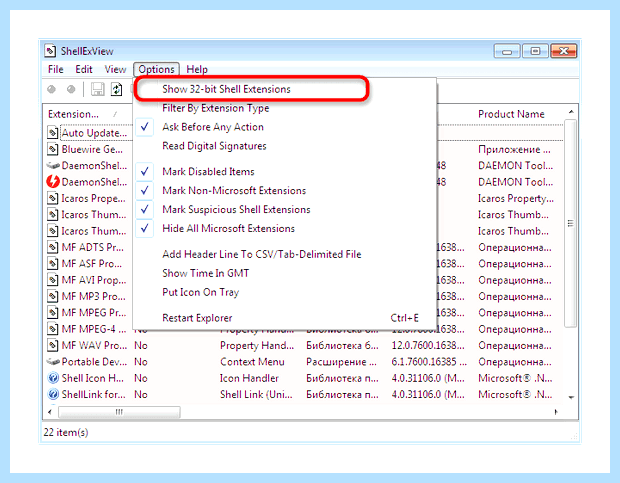Click the second gray dot toolbar icon
The image size is (620, 483).
click(71, 89)
